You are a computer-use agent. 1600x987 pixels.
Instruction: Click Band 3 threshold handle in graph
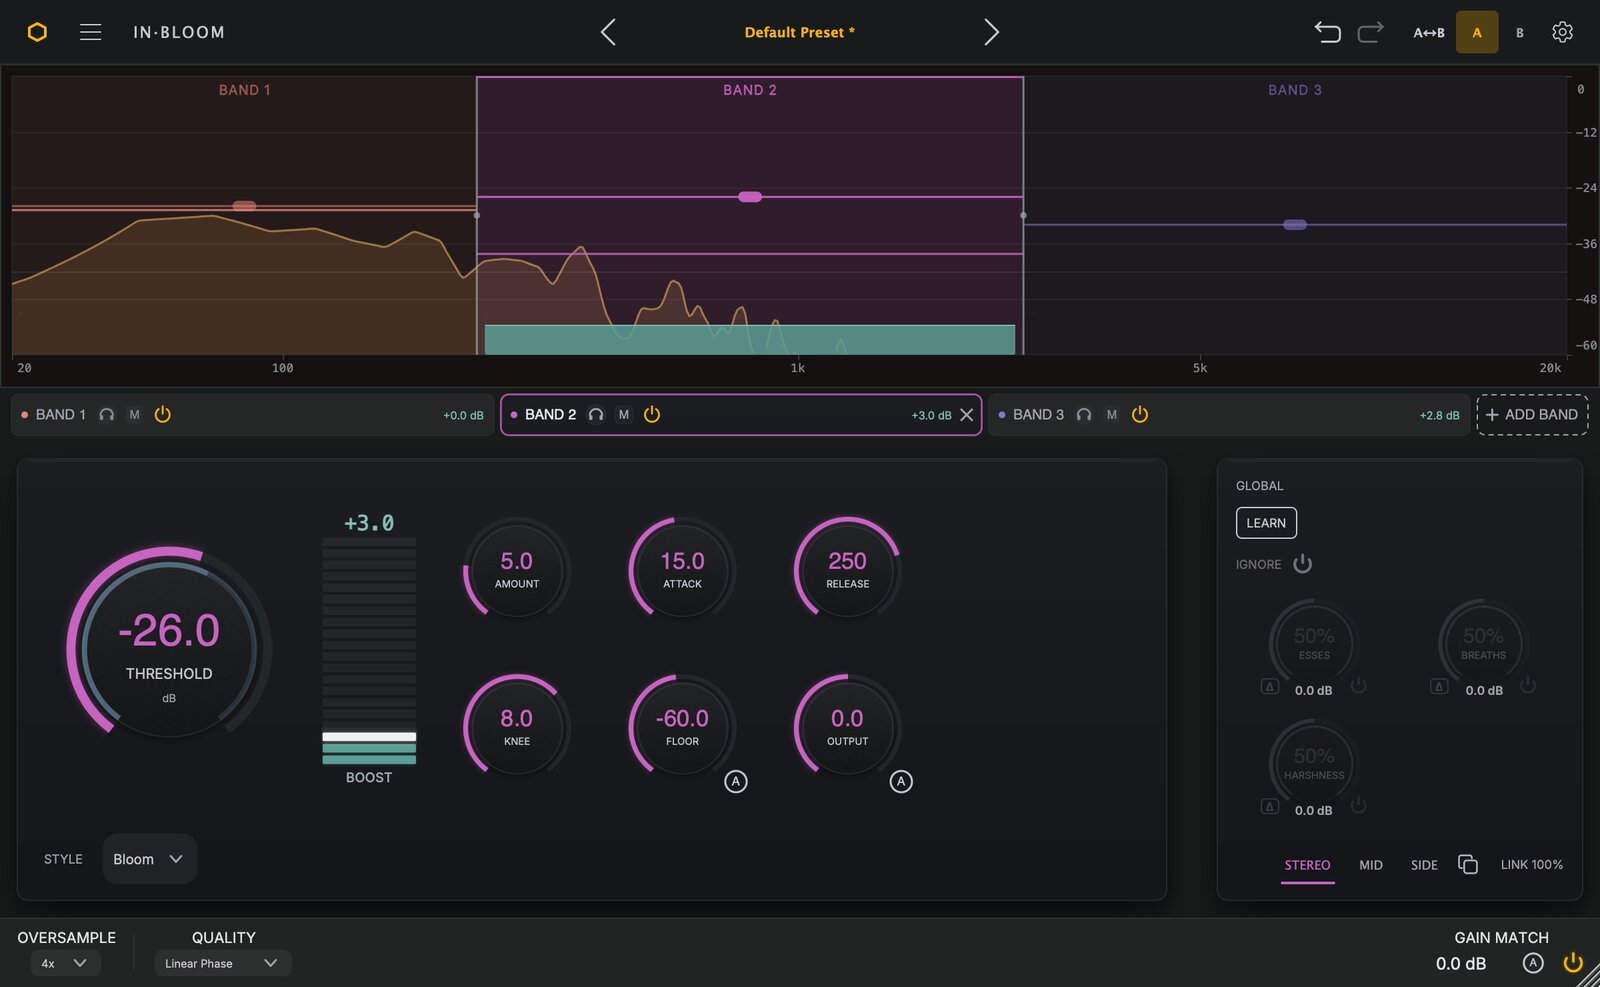[1295, 225]
